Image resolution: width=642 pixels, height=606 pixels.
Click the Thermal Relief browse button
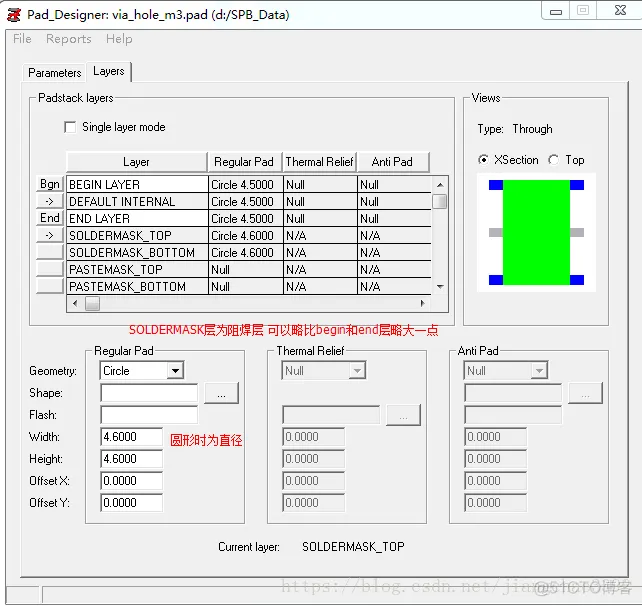point(403,415)
